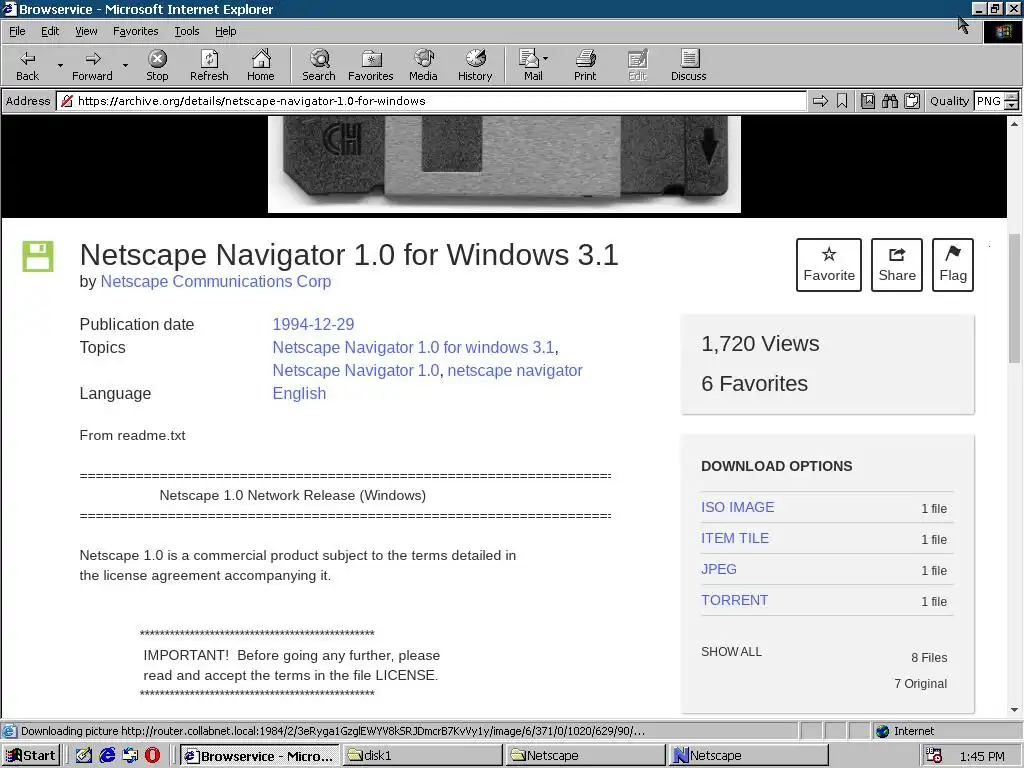Switch to the disk1 taskbar window
The height and width of the screenshot is (768, 1024).
(x=422, y=756)
